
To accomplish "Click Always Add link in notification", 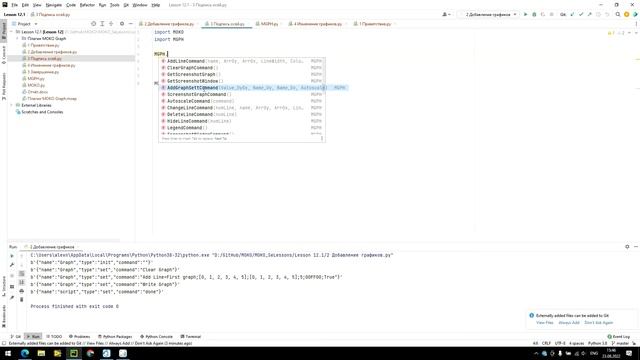I will (x=569, y=322).
